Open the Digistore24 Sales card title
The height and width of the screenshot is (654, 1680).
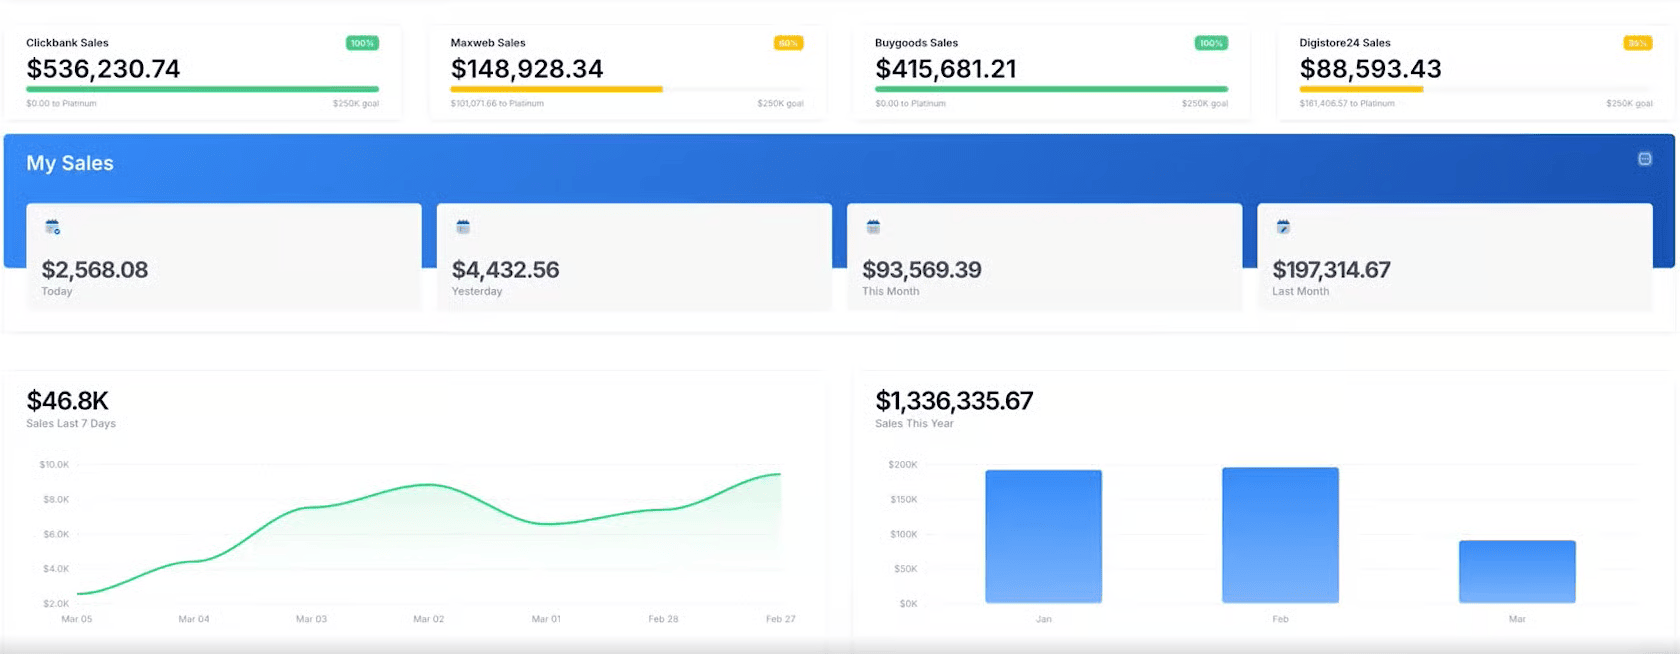tap(1344, 43)
